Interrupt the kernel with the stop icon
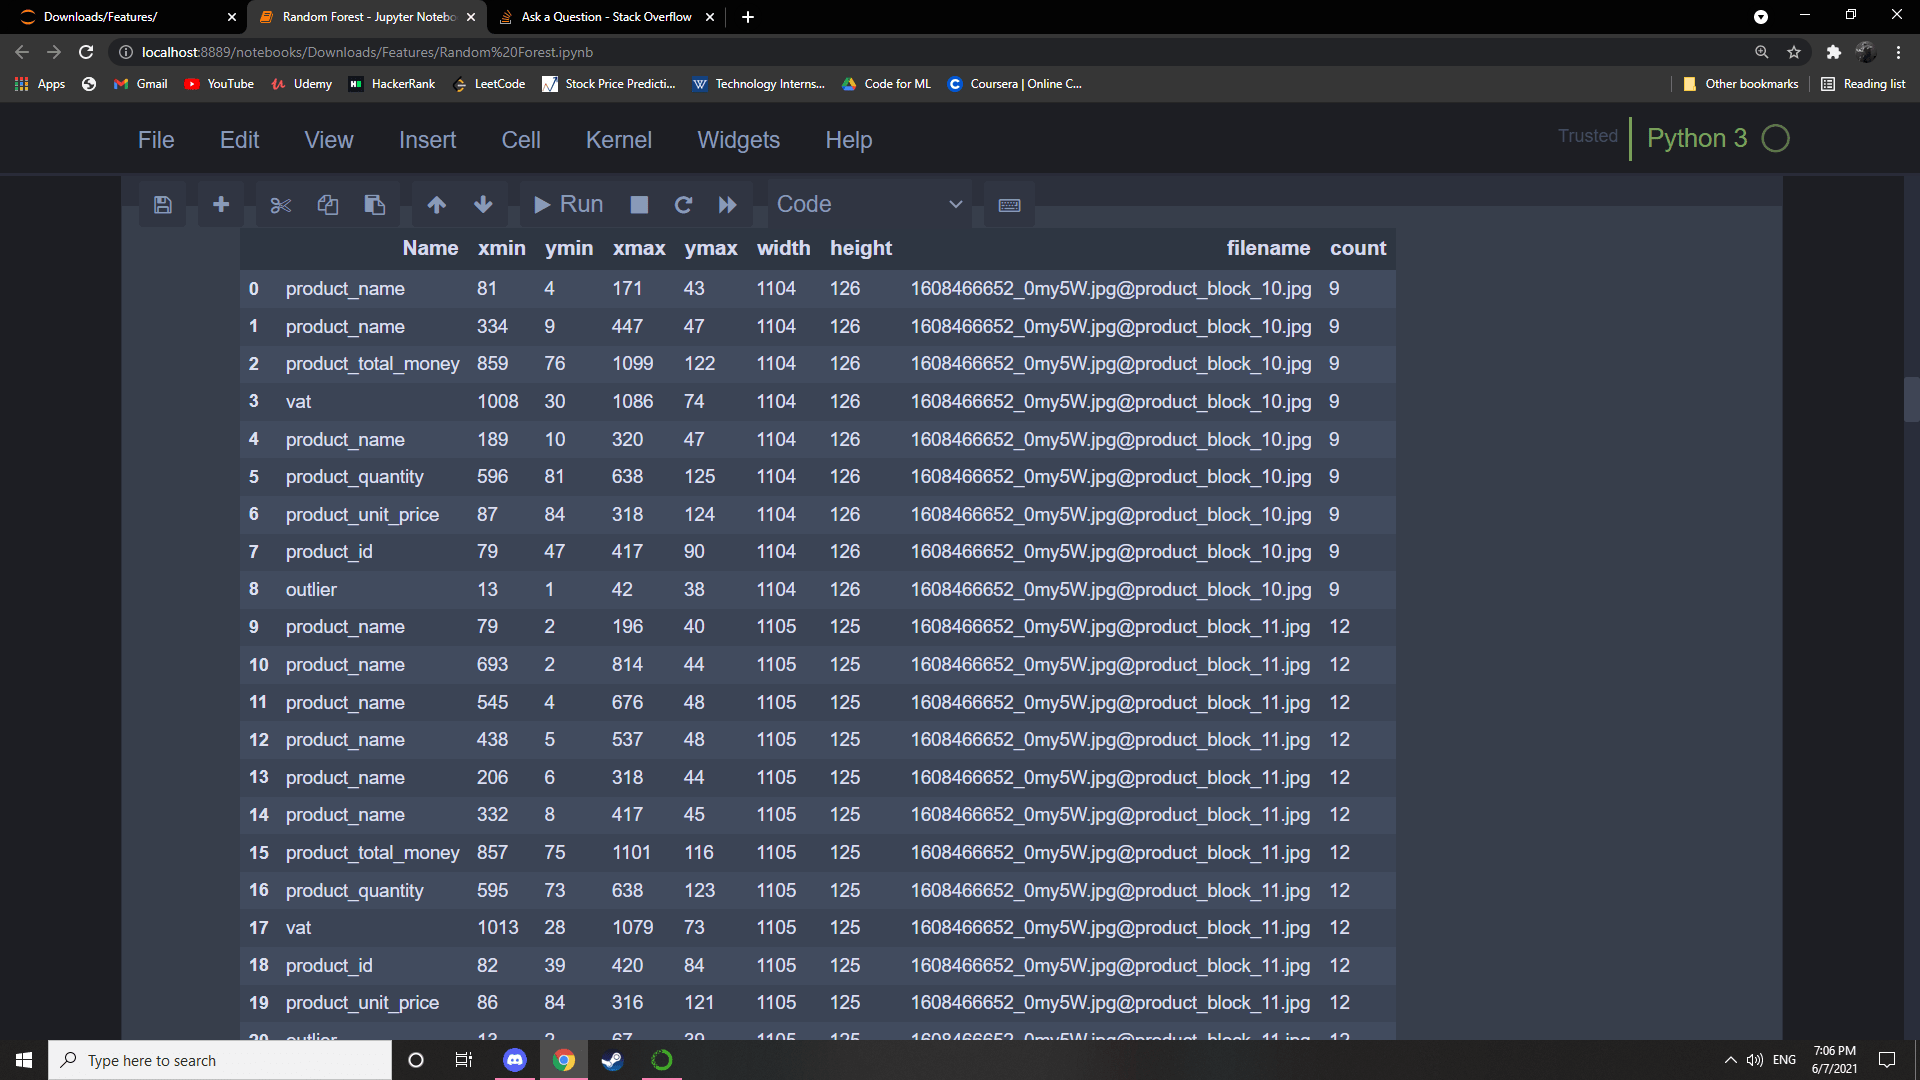Screen dimensions: 1920x1080 [x=639, y=205]
